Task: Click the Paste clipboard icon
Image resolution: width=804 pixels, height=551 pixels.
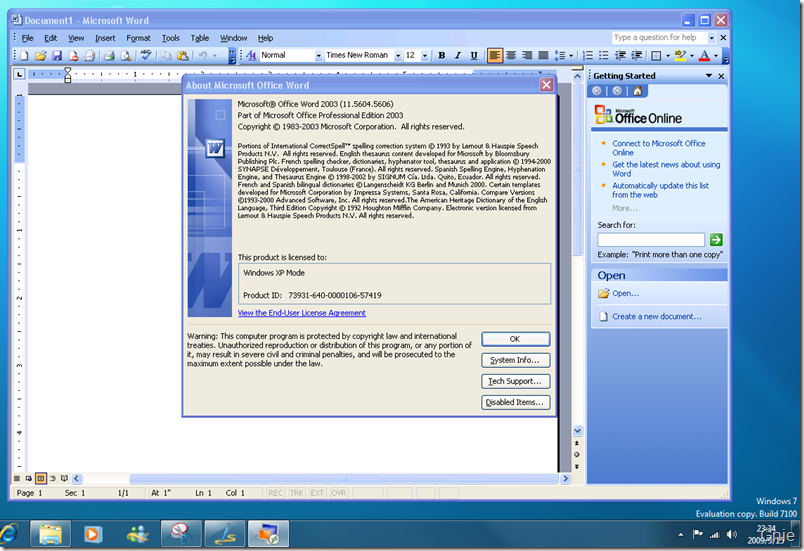Action: (x=182, y=56)
